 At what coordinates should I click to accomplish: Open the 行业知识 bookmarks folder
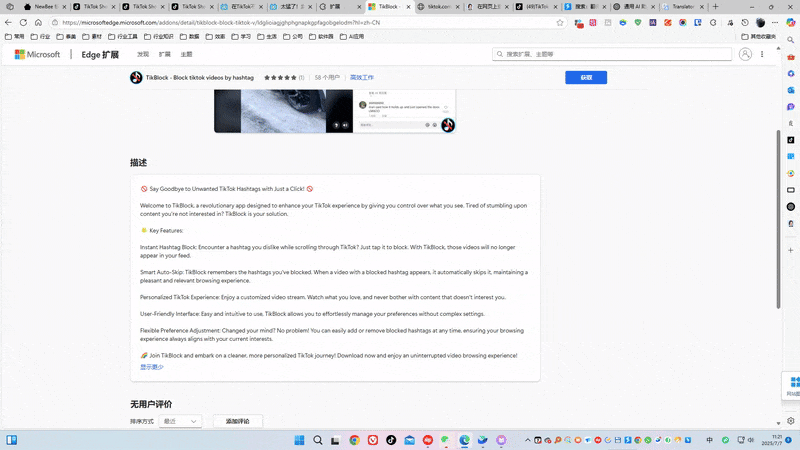click(159, 37)
